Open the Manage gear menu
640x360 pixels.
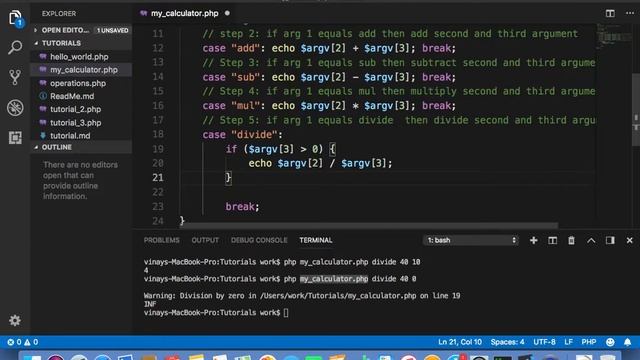point(15,320)
